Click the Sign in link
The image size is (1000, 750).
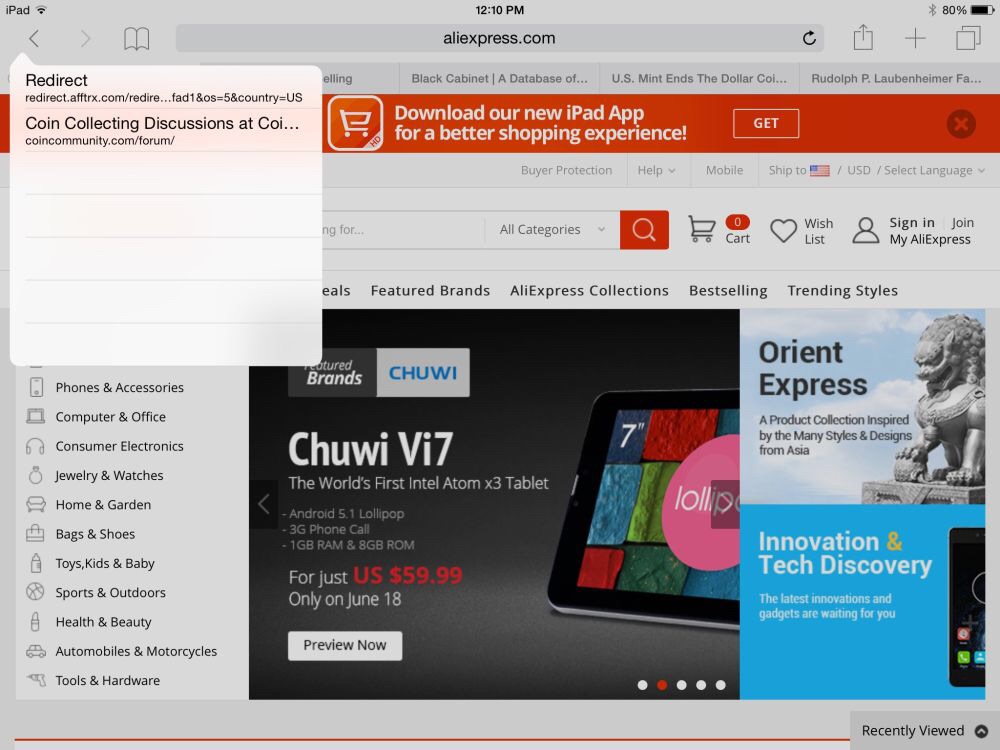click(912, 223)
